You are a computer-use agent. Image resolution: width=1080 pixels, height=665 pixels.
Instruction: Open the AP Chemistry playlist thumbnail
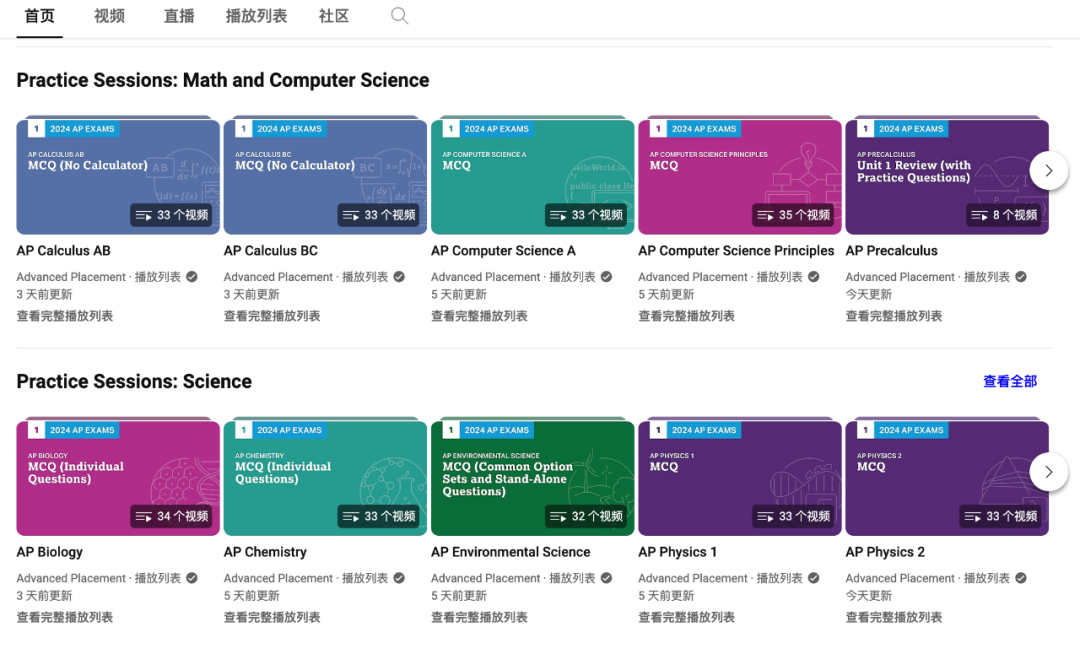click(325, 477)
